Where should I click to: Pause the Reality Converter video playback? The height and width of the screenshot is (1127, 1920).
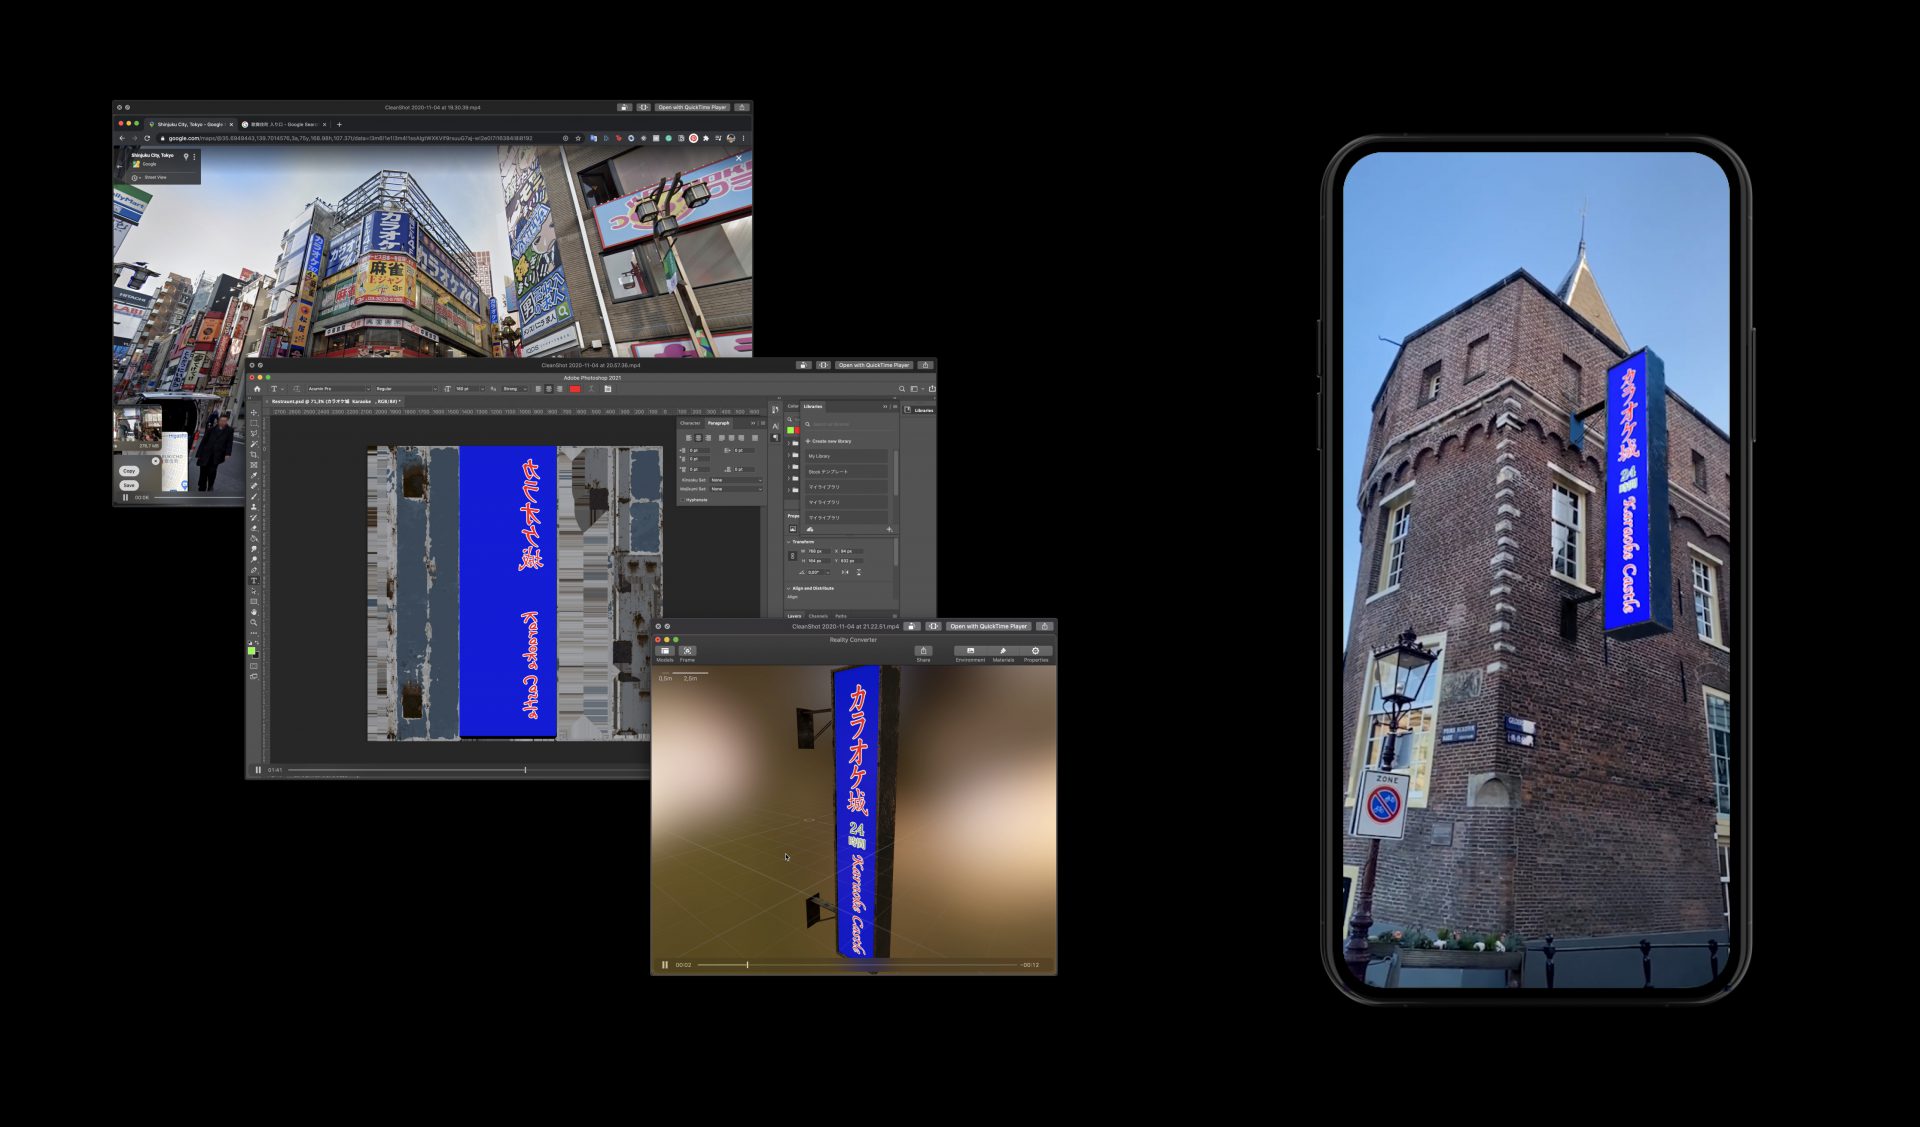pyautogui.click(x=665, y=965)
